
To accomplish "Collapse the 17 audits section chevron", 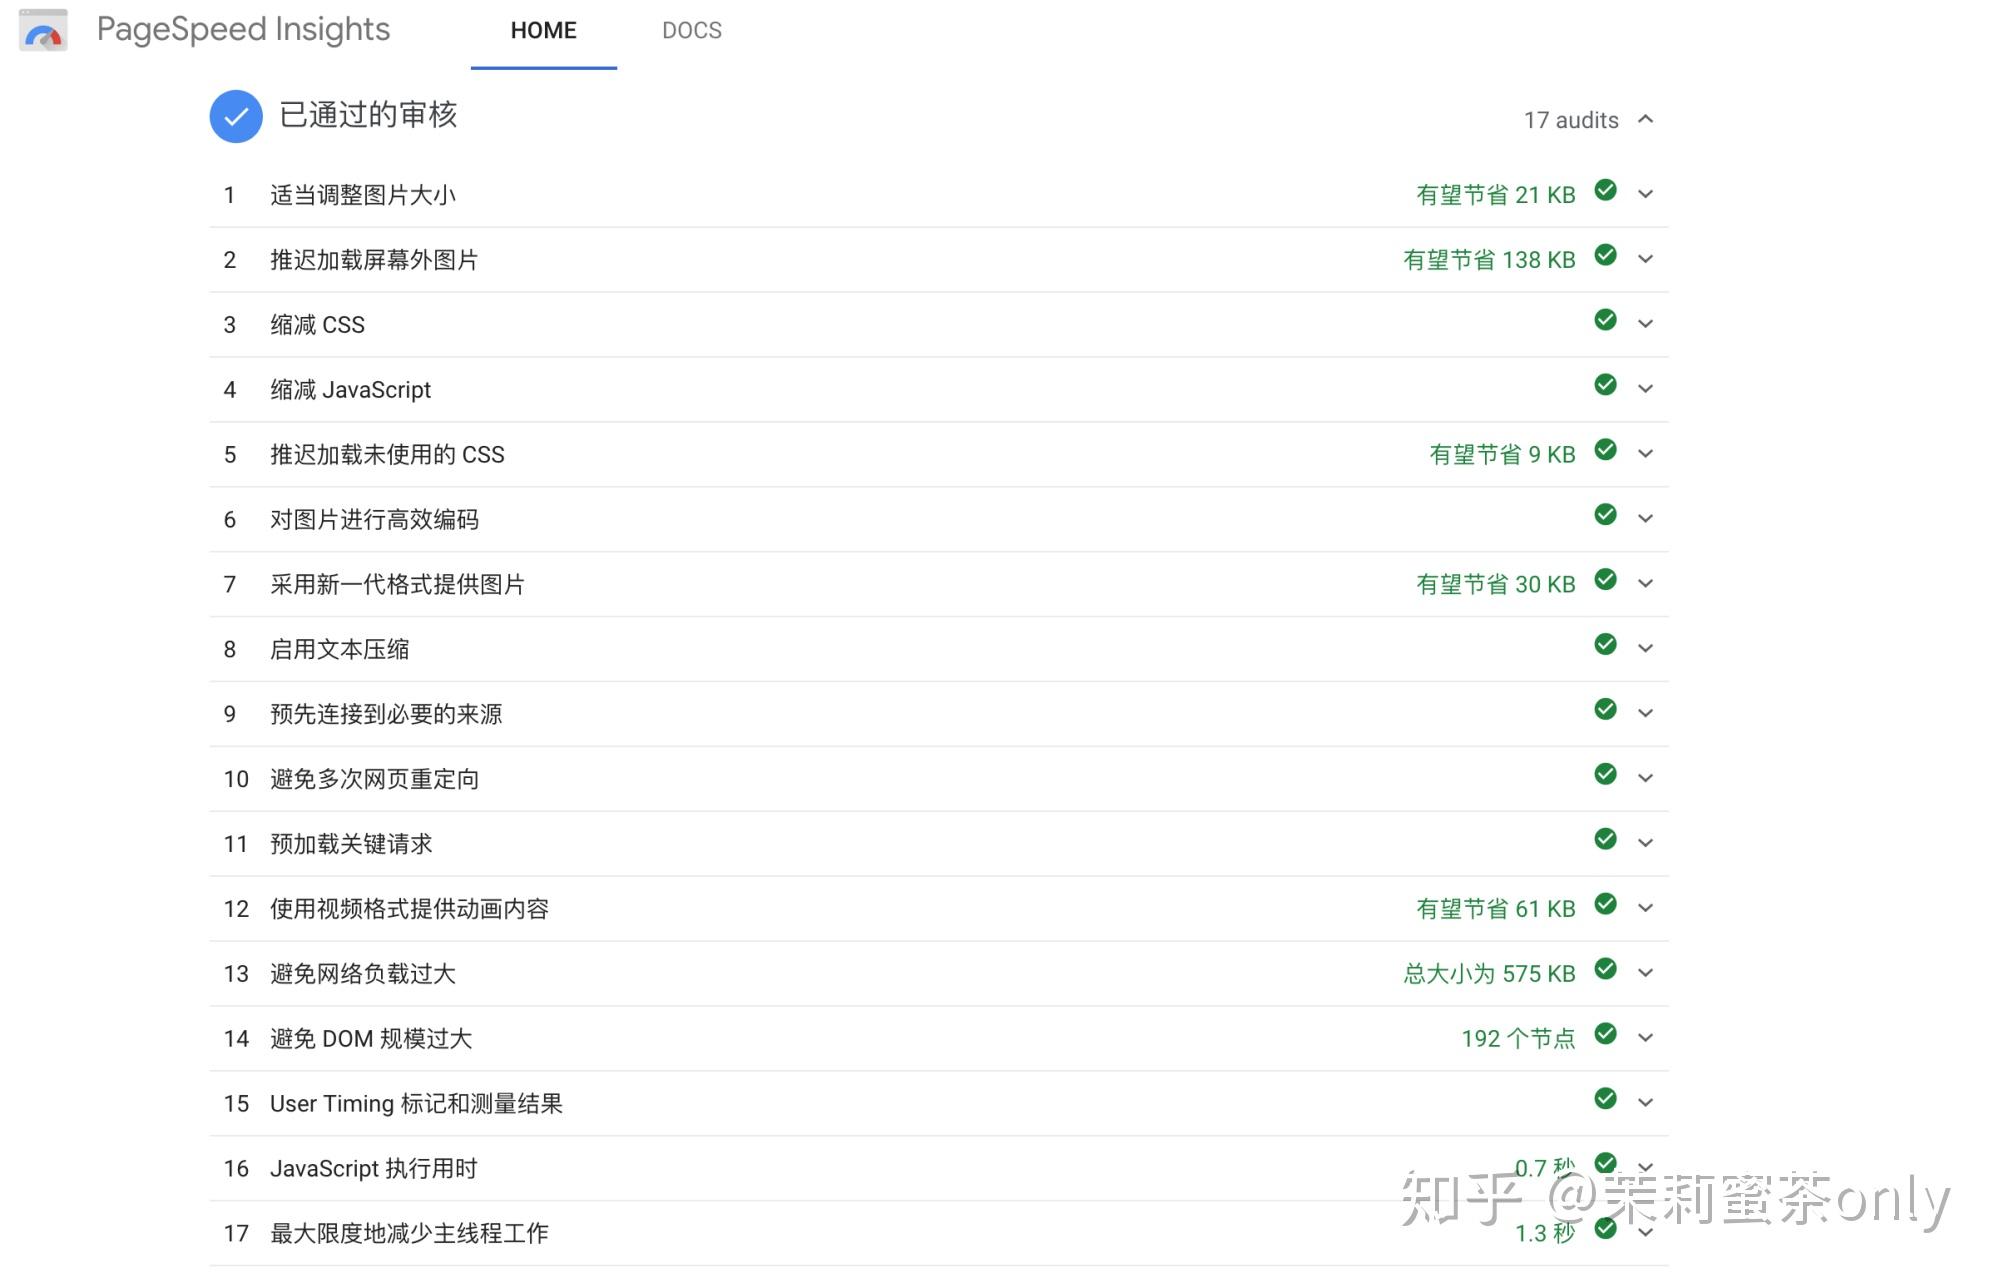I will coord(1646,120).
